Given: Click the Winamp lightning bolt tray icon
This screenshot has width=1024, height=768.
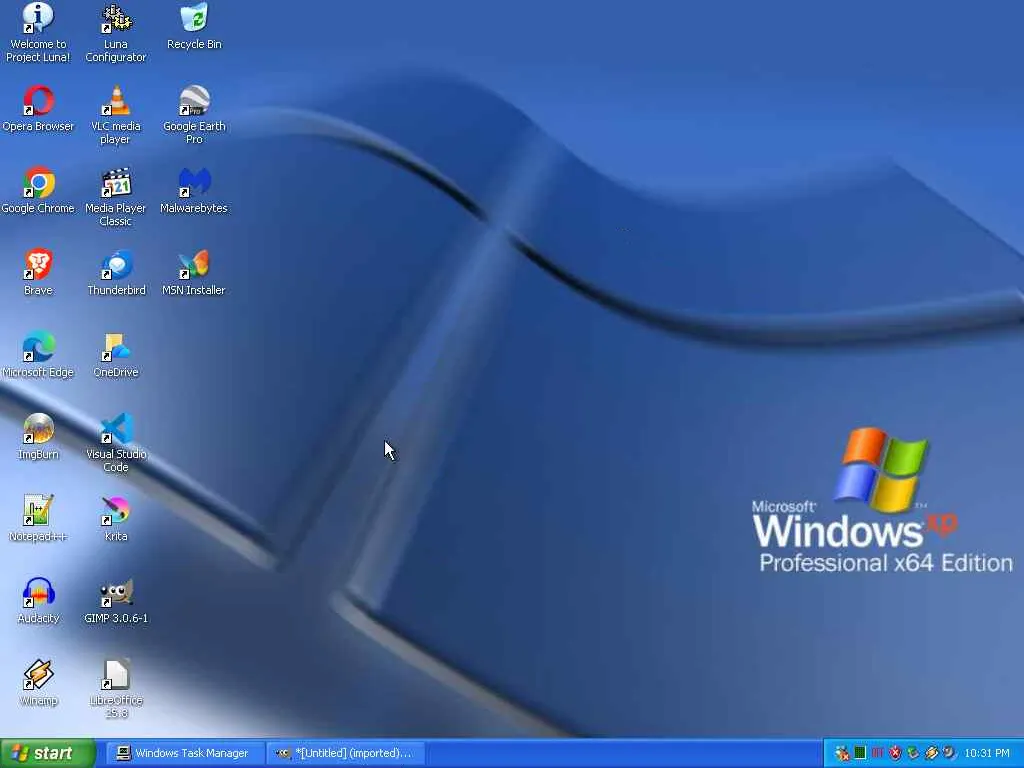Looking at the screenshot, I should click(931, 753).
